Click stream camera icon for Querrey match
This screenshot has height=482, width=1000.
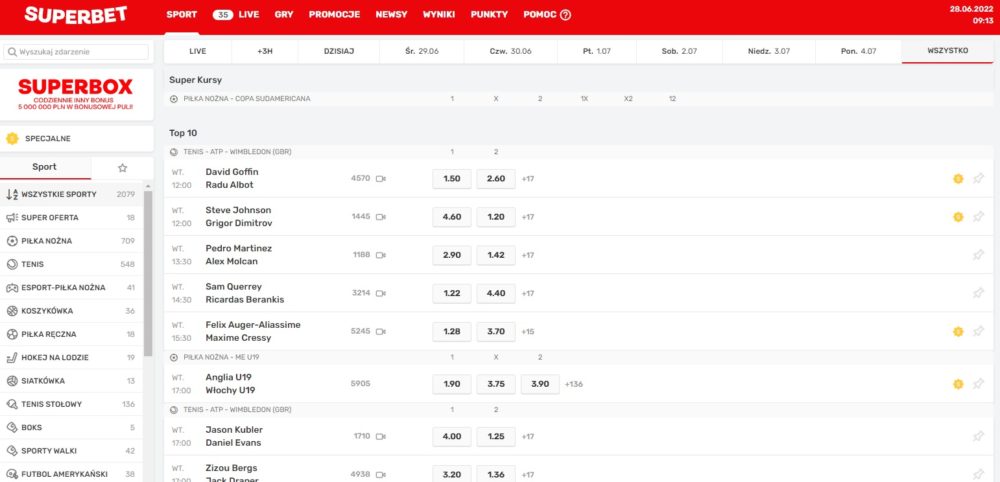coord(381,293)
